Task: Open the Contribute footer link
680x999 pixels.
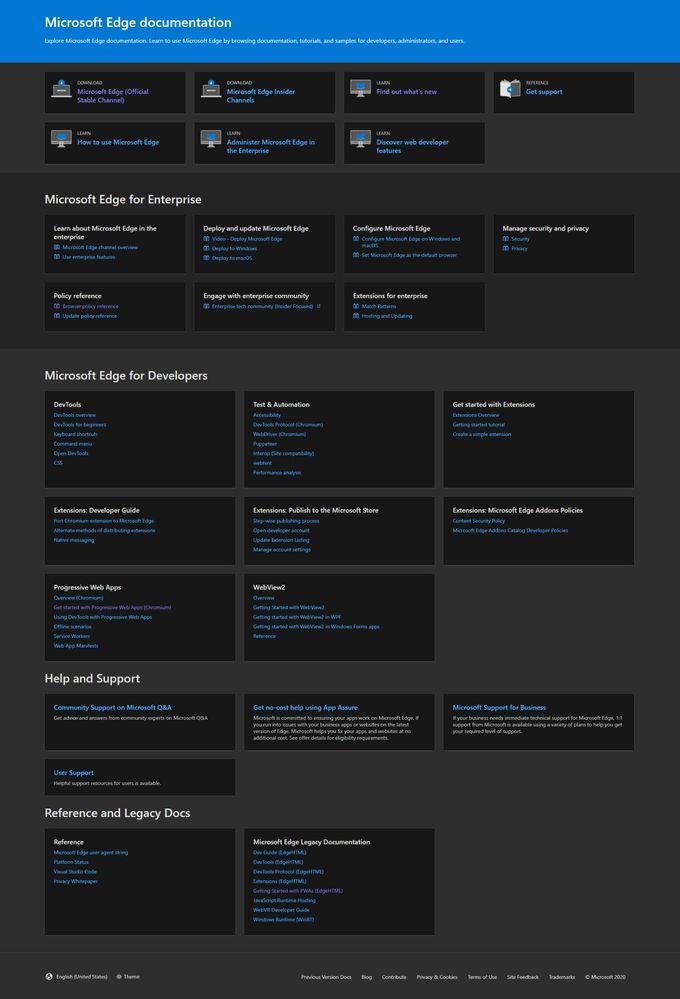Action: 394,977
